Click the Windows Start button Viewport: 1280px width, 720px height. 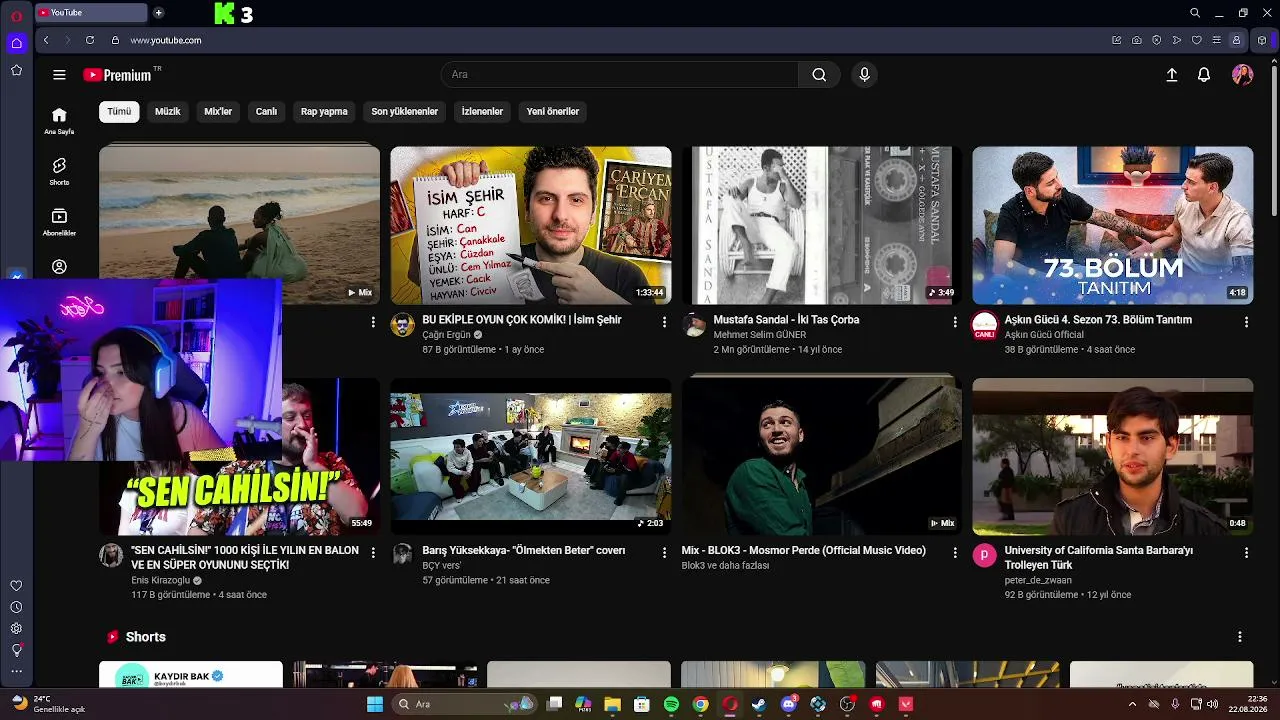(375, 704)
